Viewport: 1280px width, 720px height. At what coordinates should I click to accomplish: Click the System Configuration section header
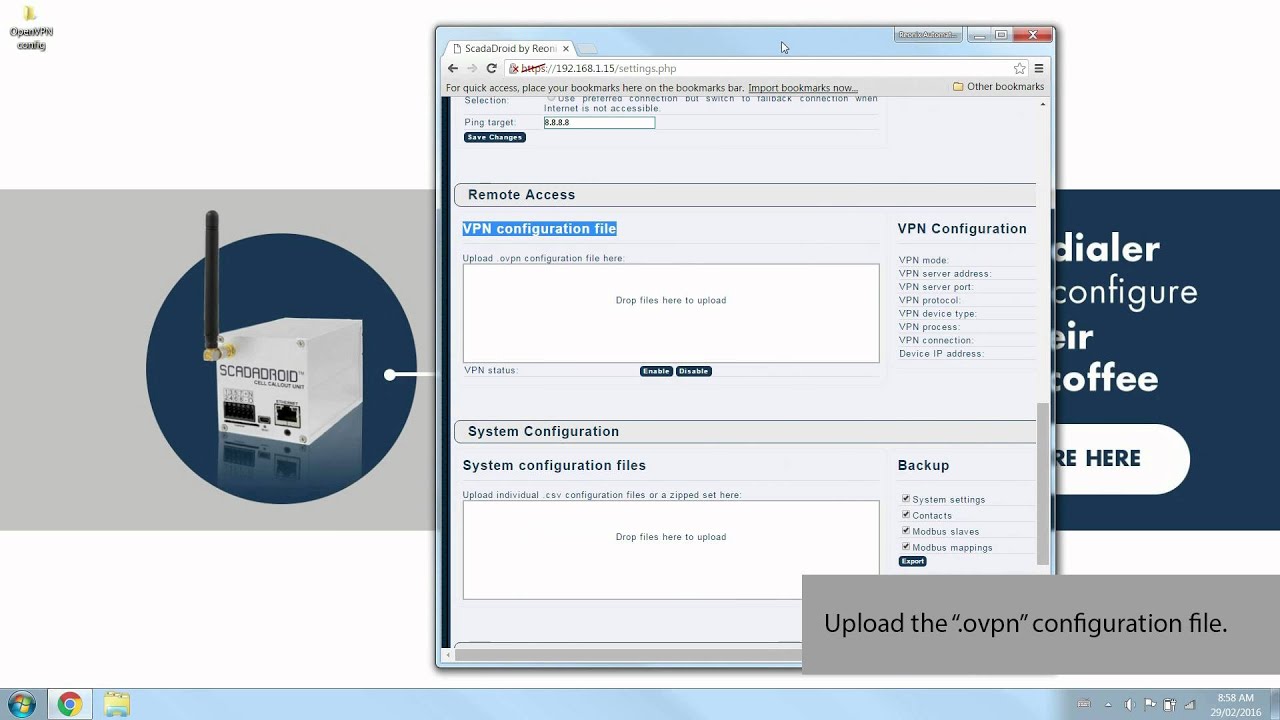(x=745, y=432)
